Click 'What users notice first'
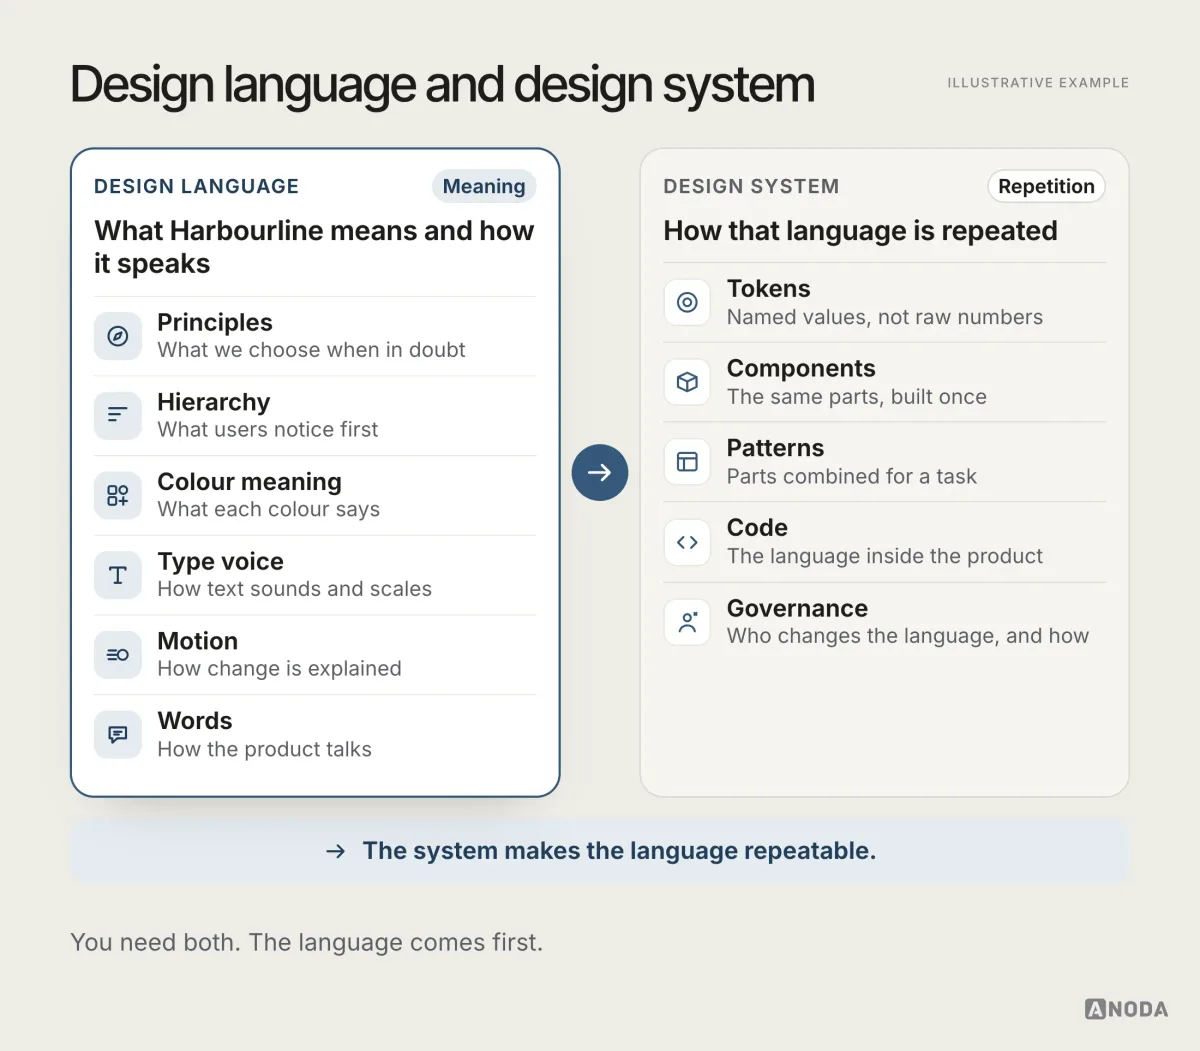This screenshot has width=1200, height=1051. pos(268,430)
